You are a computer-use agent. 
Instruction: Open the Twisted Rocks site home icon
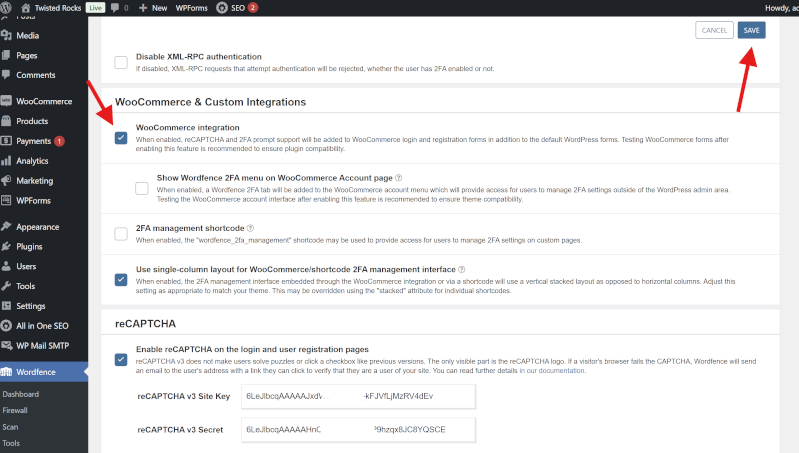coord(25,8)
